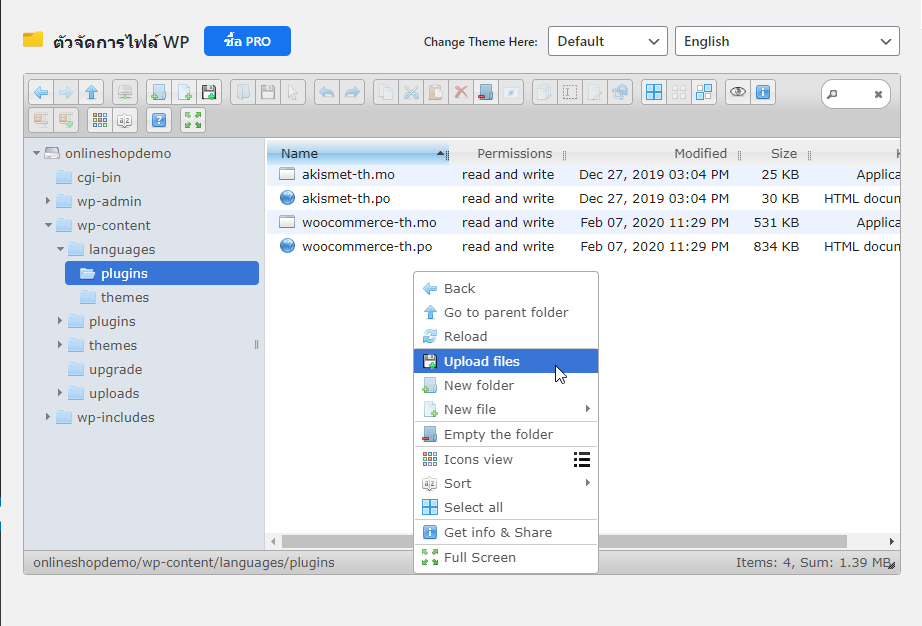Click the Open folder toolbar icon

point(243,92)
